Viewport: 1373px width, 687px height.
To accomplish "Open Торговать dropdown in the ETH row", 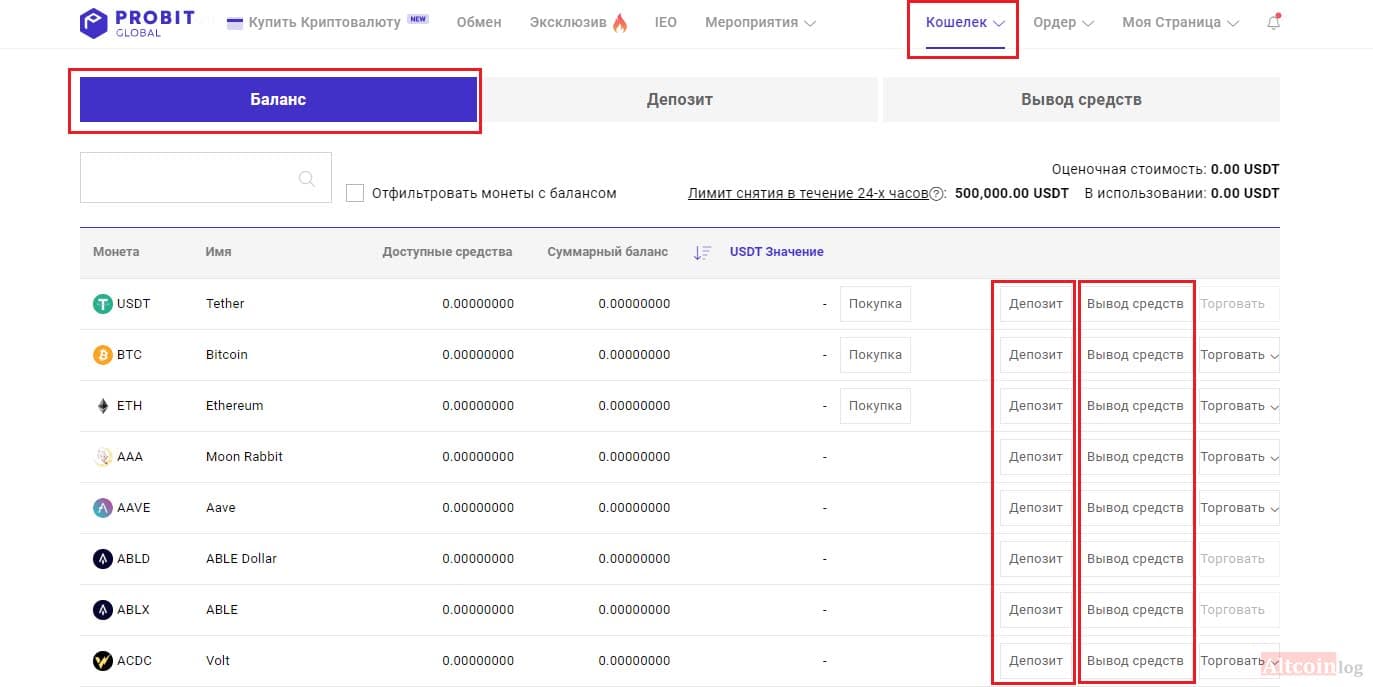I will click(1239, 406).
